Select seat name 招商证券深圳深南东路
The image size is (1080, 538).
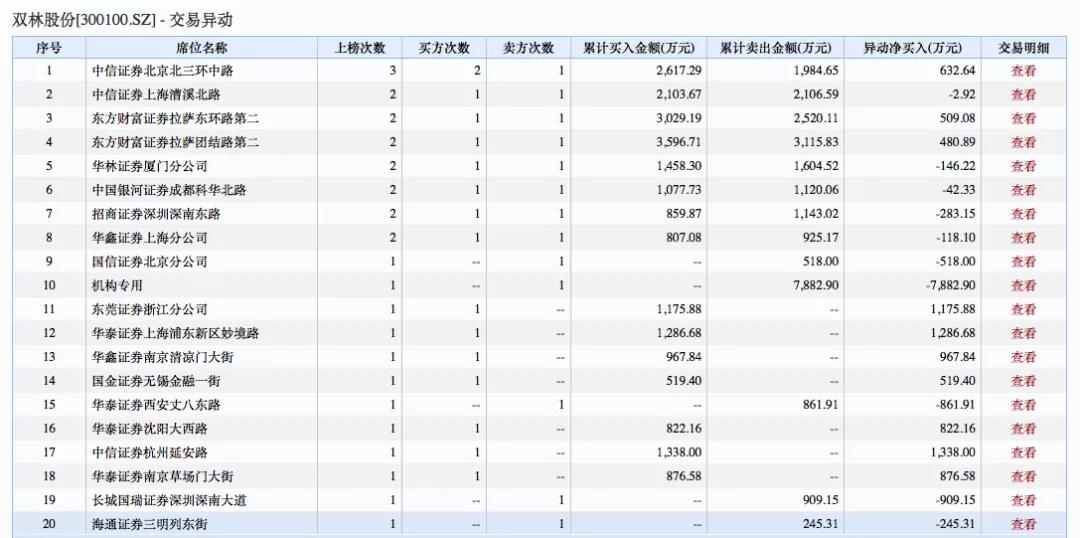[x=156, y=214]
